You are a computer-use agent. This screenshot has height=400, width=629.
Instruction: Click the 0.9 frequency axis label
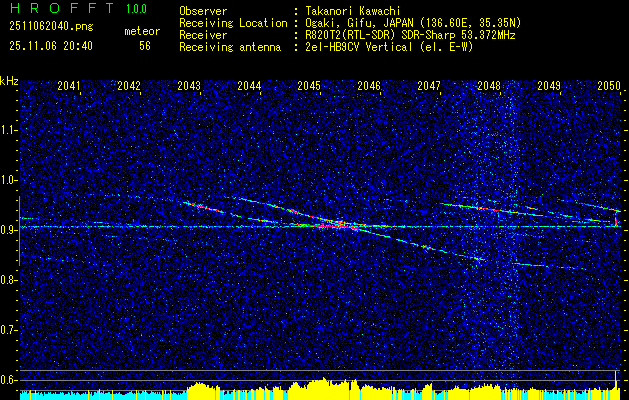click(8, 230)
